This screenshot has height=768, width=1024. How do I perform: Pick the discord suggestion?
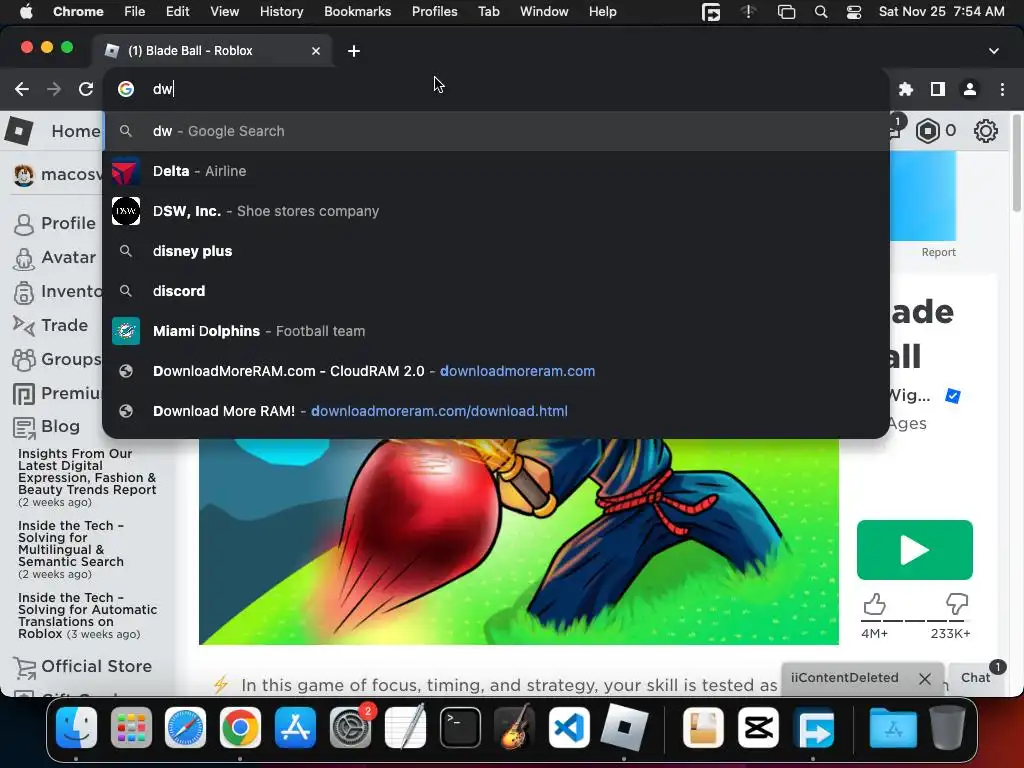tap(496, 291)
